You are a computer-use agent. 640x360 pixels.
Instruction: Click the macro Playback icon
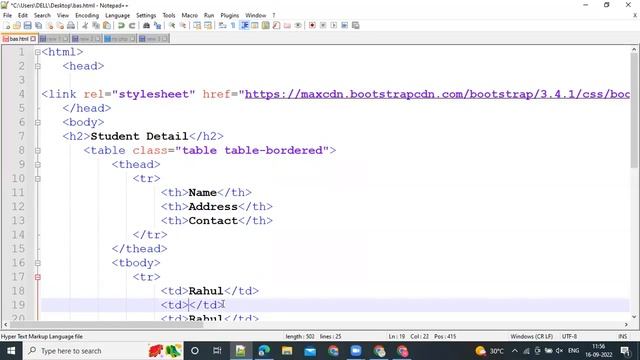[x=333, y=25]
